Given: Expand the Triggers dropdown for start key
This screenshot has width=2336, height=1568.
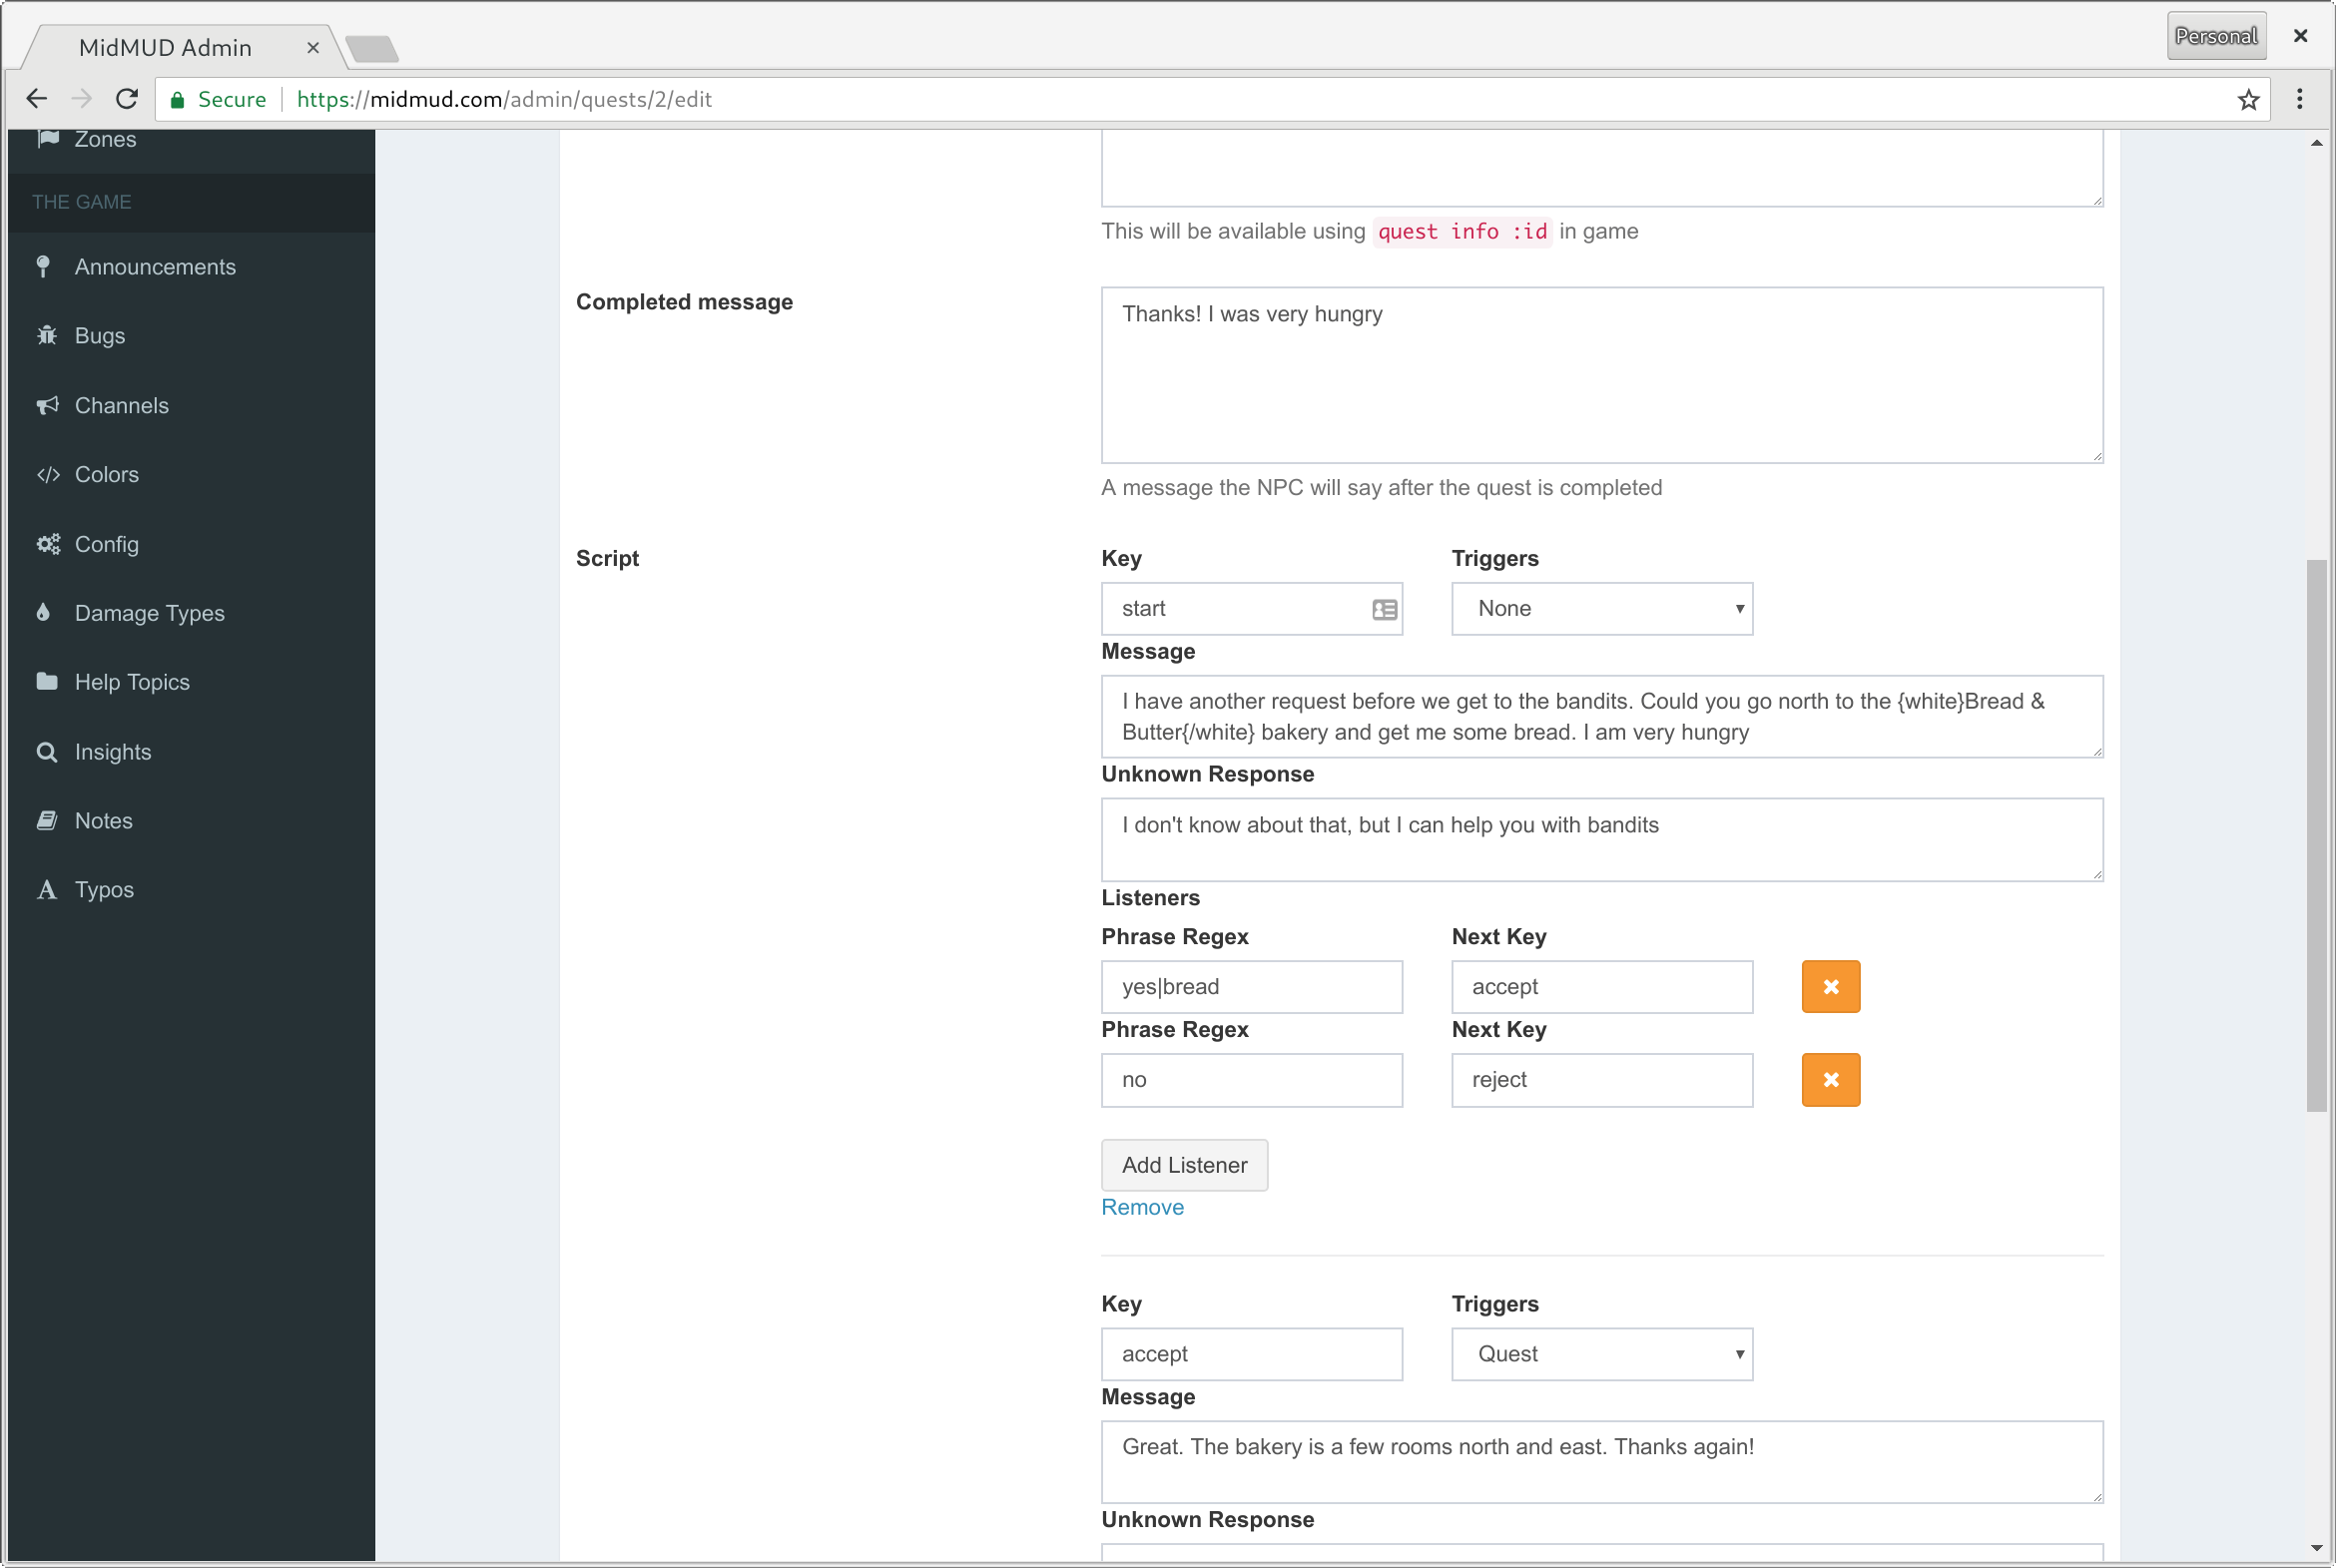Looking at the screenshot, I should (1601, 607).
